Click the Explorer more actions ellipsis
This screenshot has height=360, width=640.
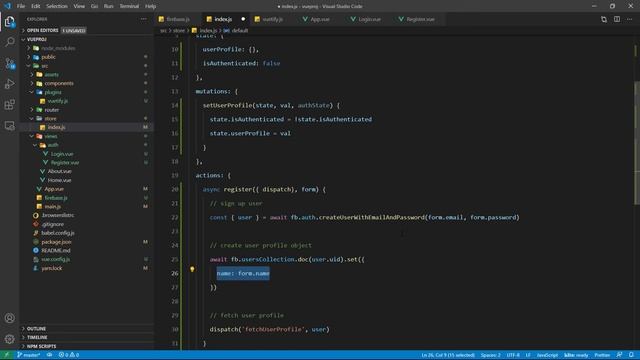click(143, 19)
